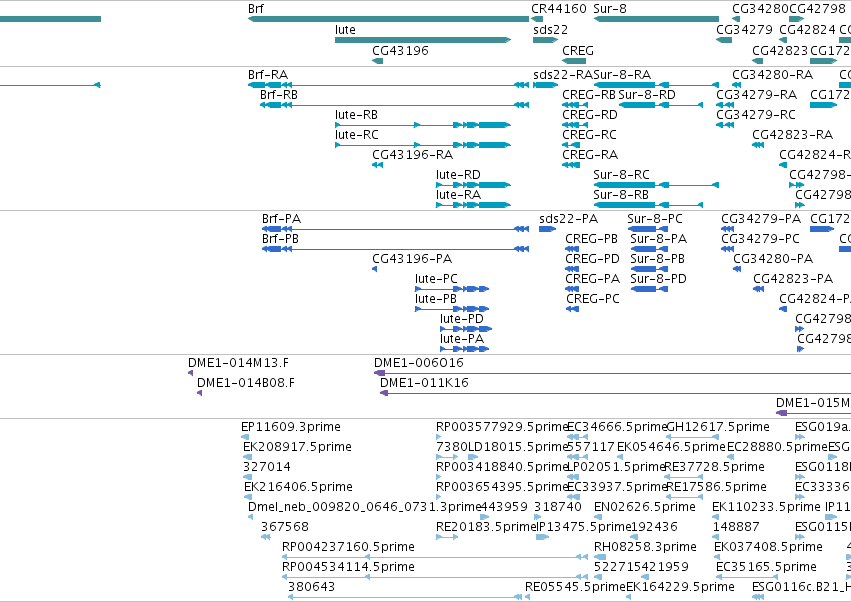
Task: Select the 'CREG-RB' transcript label
Action: pos(589,94)
